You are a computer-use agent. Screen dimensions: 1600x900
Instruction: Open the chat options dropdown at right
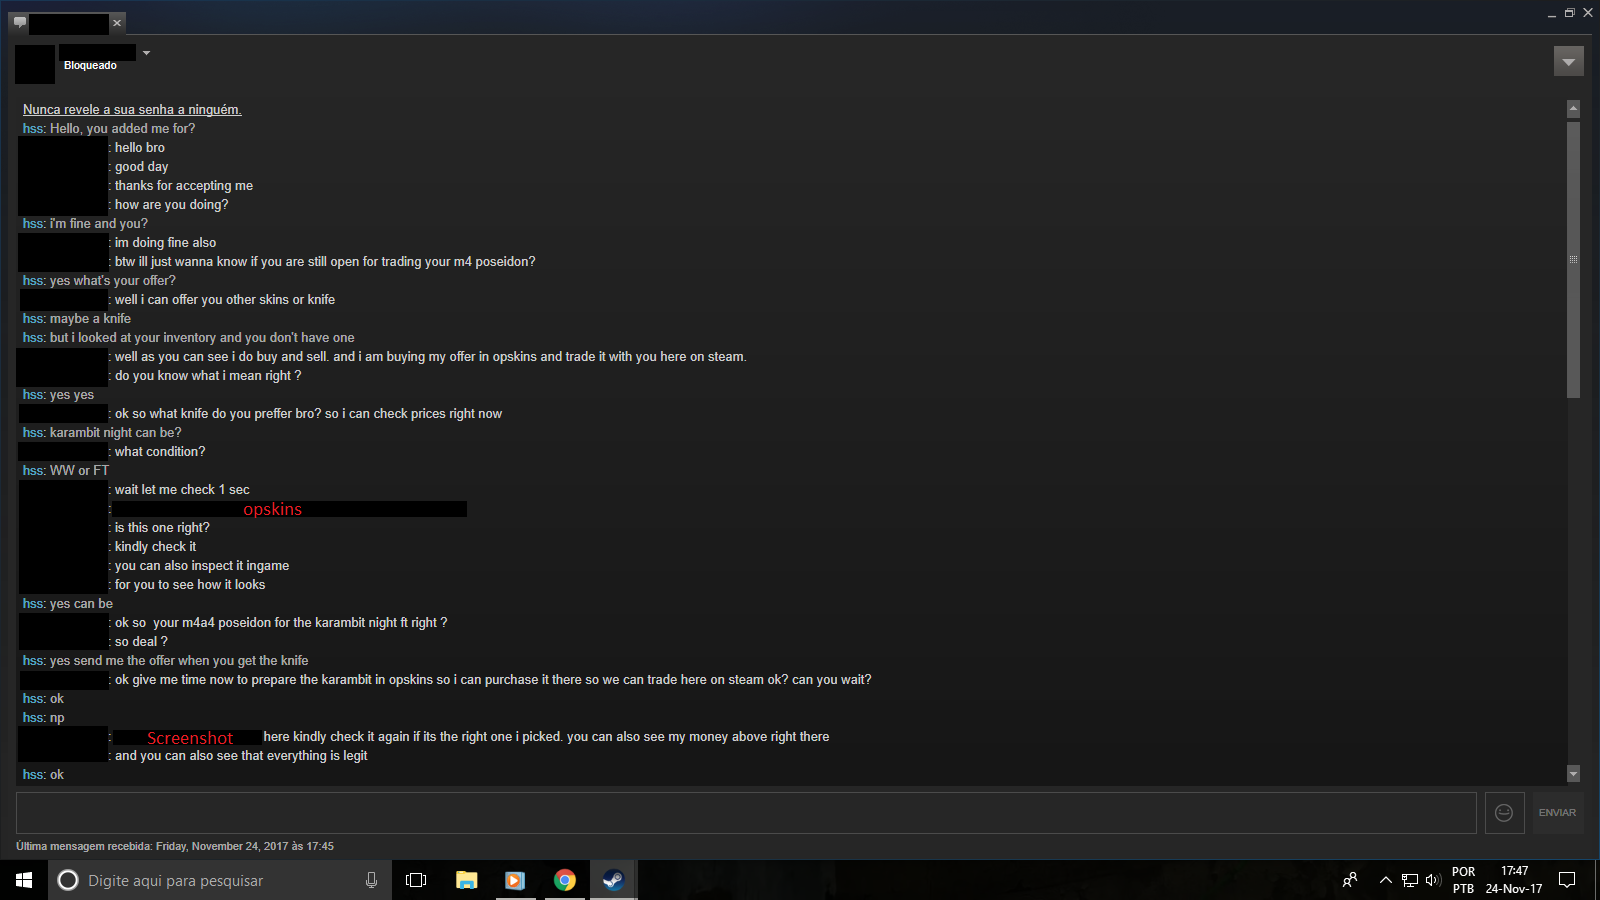coord(1568,62)
